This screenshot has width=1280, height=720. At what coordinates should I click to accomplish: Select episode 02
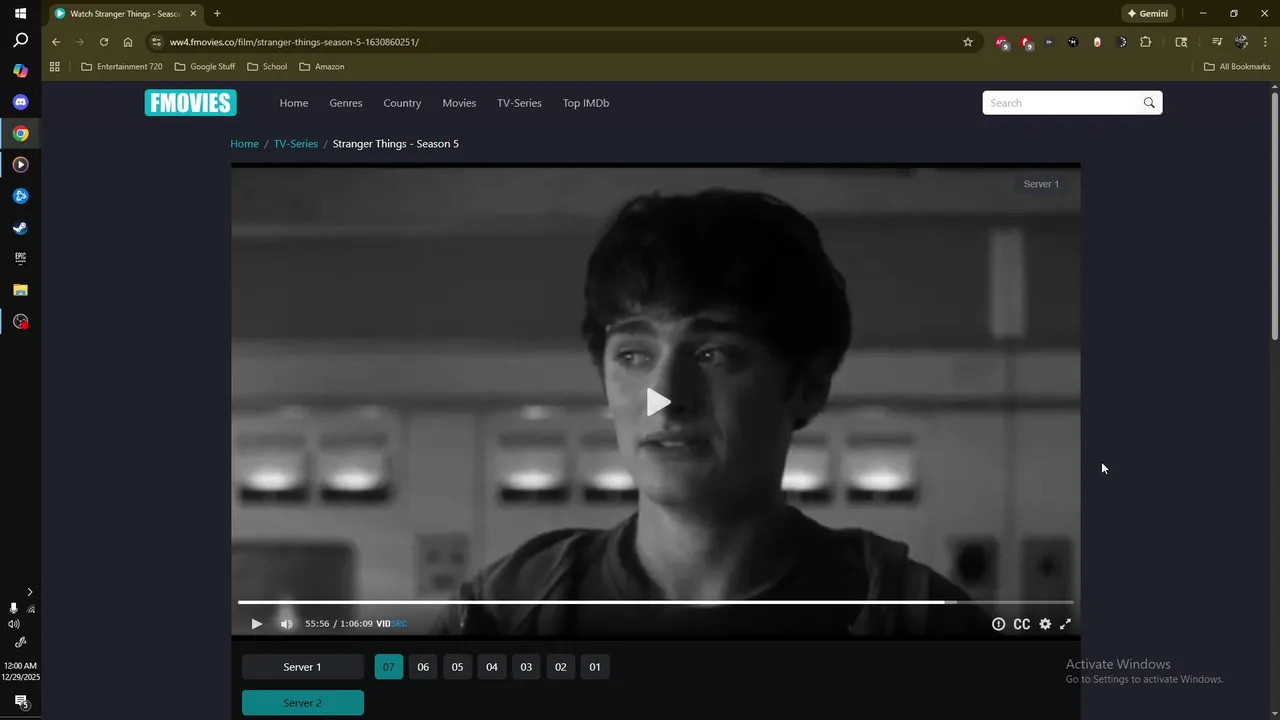(561, 667)
